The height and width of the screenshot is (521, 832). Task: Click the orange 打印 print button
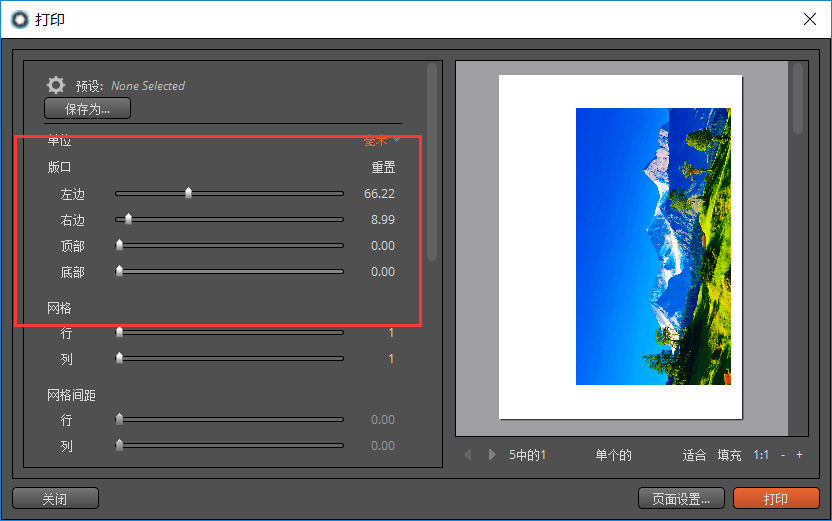coord(776,499)
